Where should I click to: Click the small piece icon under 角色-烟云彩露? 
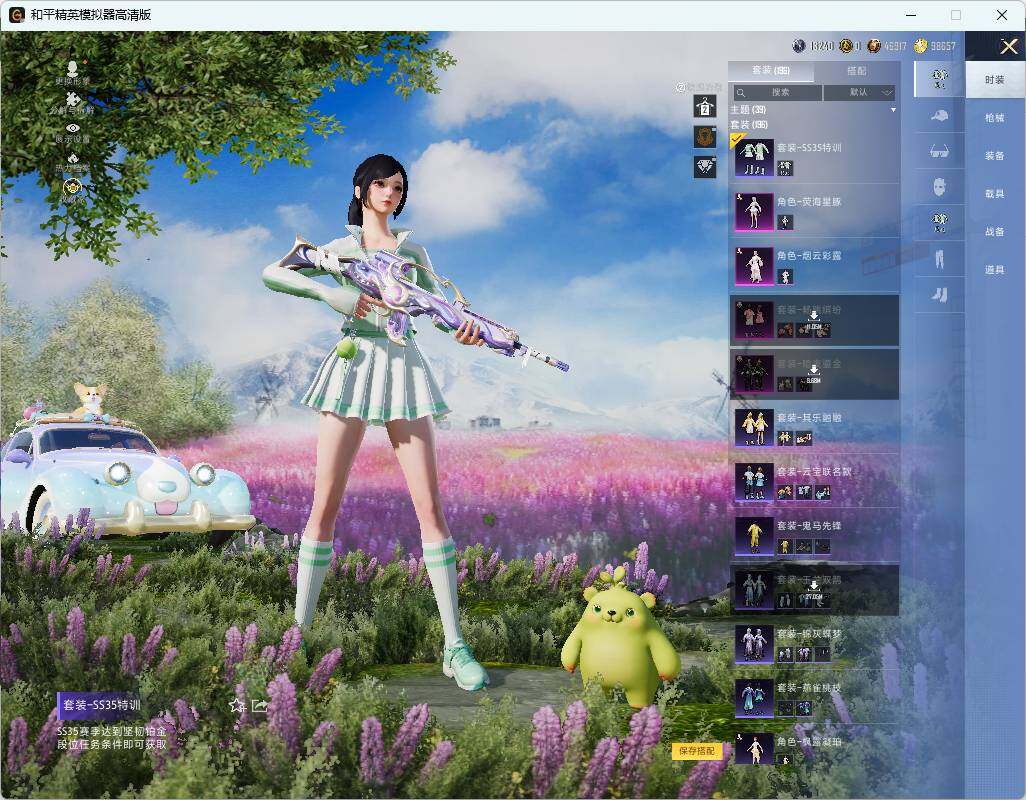point(785,276)
